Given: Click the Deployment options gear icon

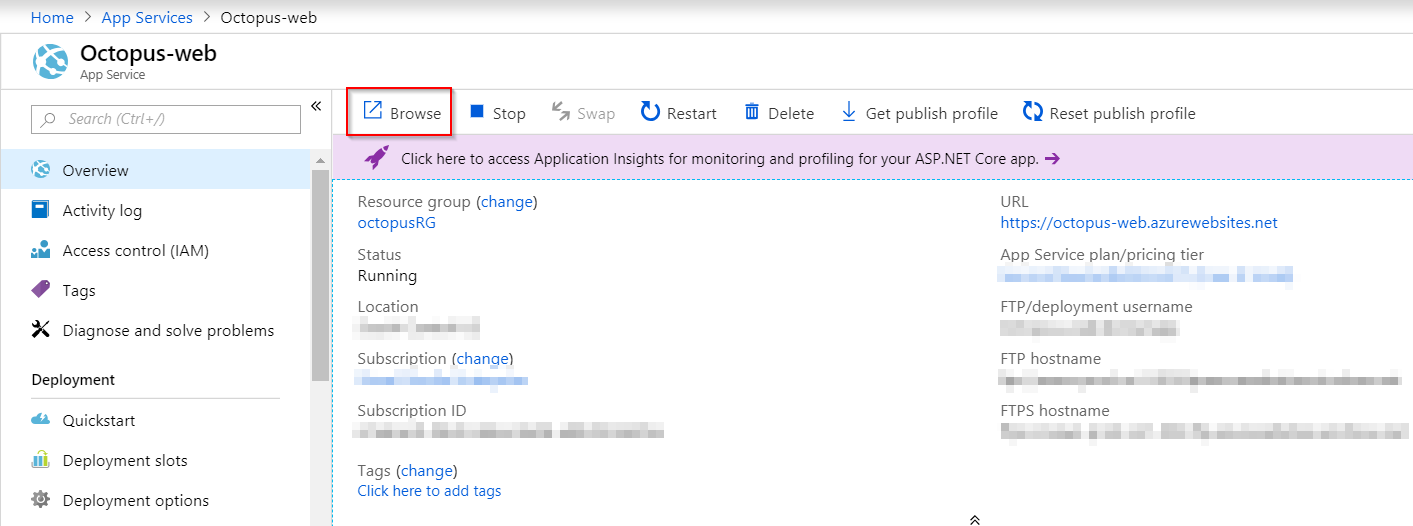Looking at the screenshot, I should (x=41, y=500).
